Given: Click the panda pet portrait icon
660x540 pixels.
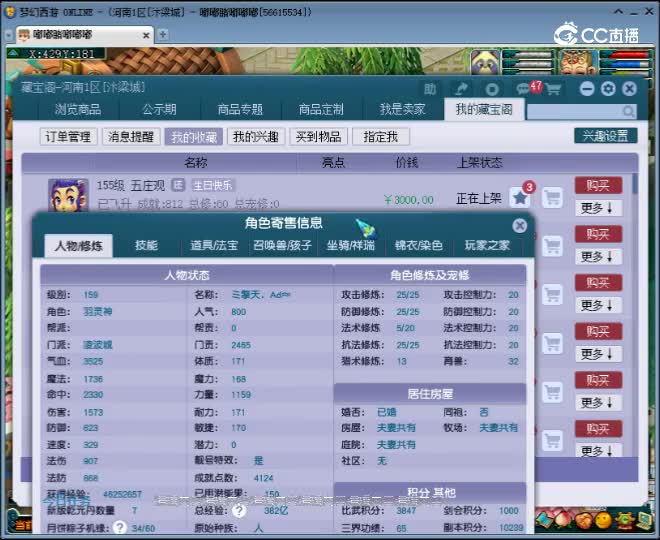Looking at the screenshot, I should 485,62.
